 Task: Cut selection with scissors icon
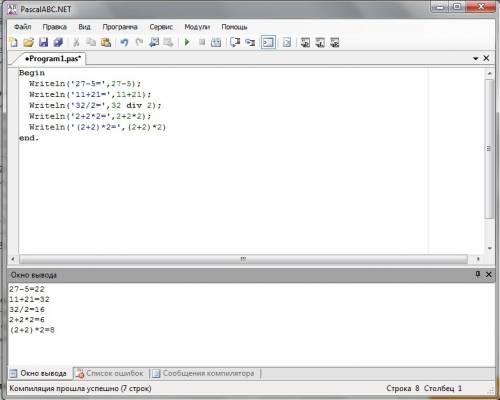[x=76, y=42]
